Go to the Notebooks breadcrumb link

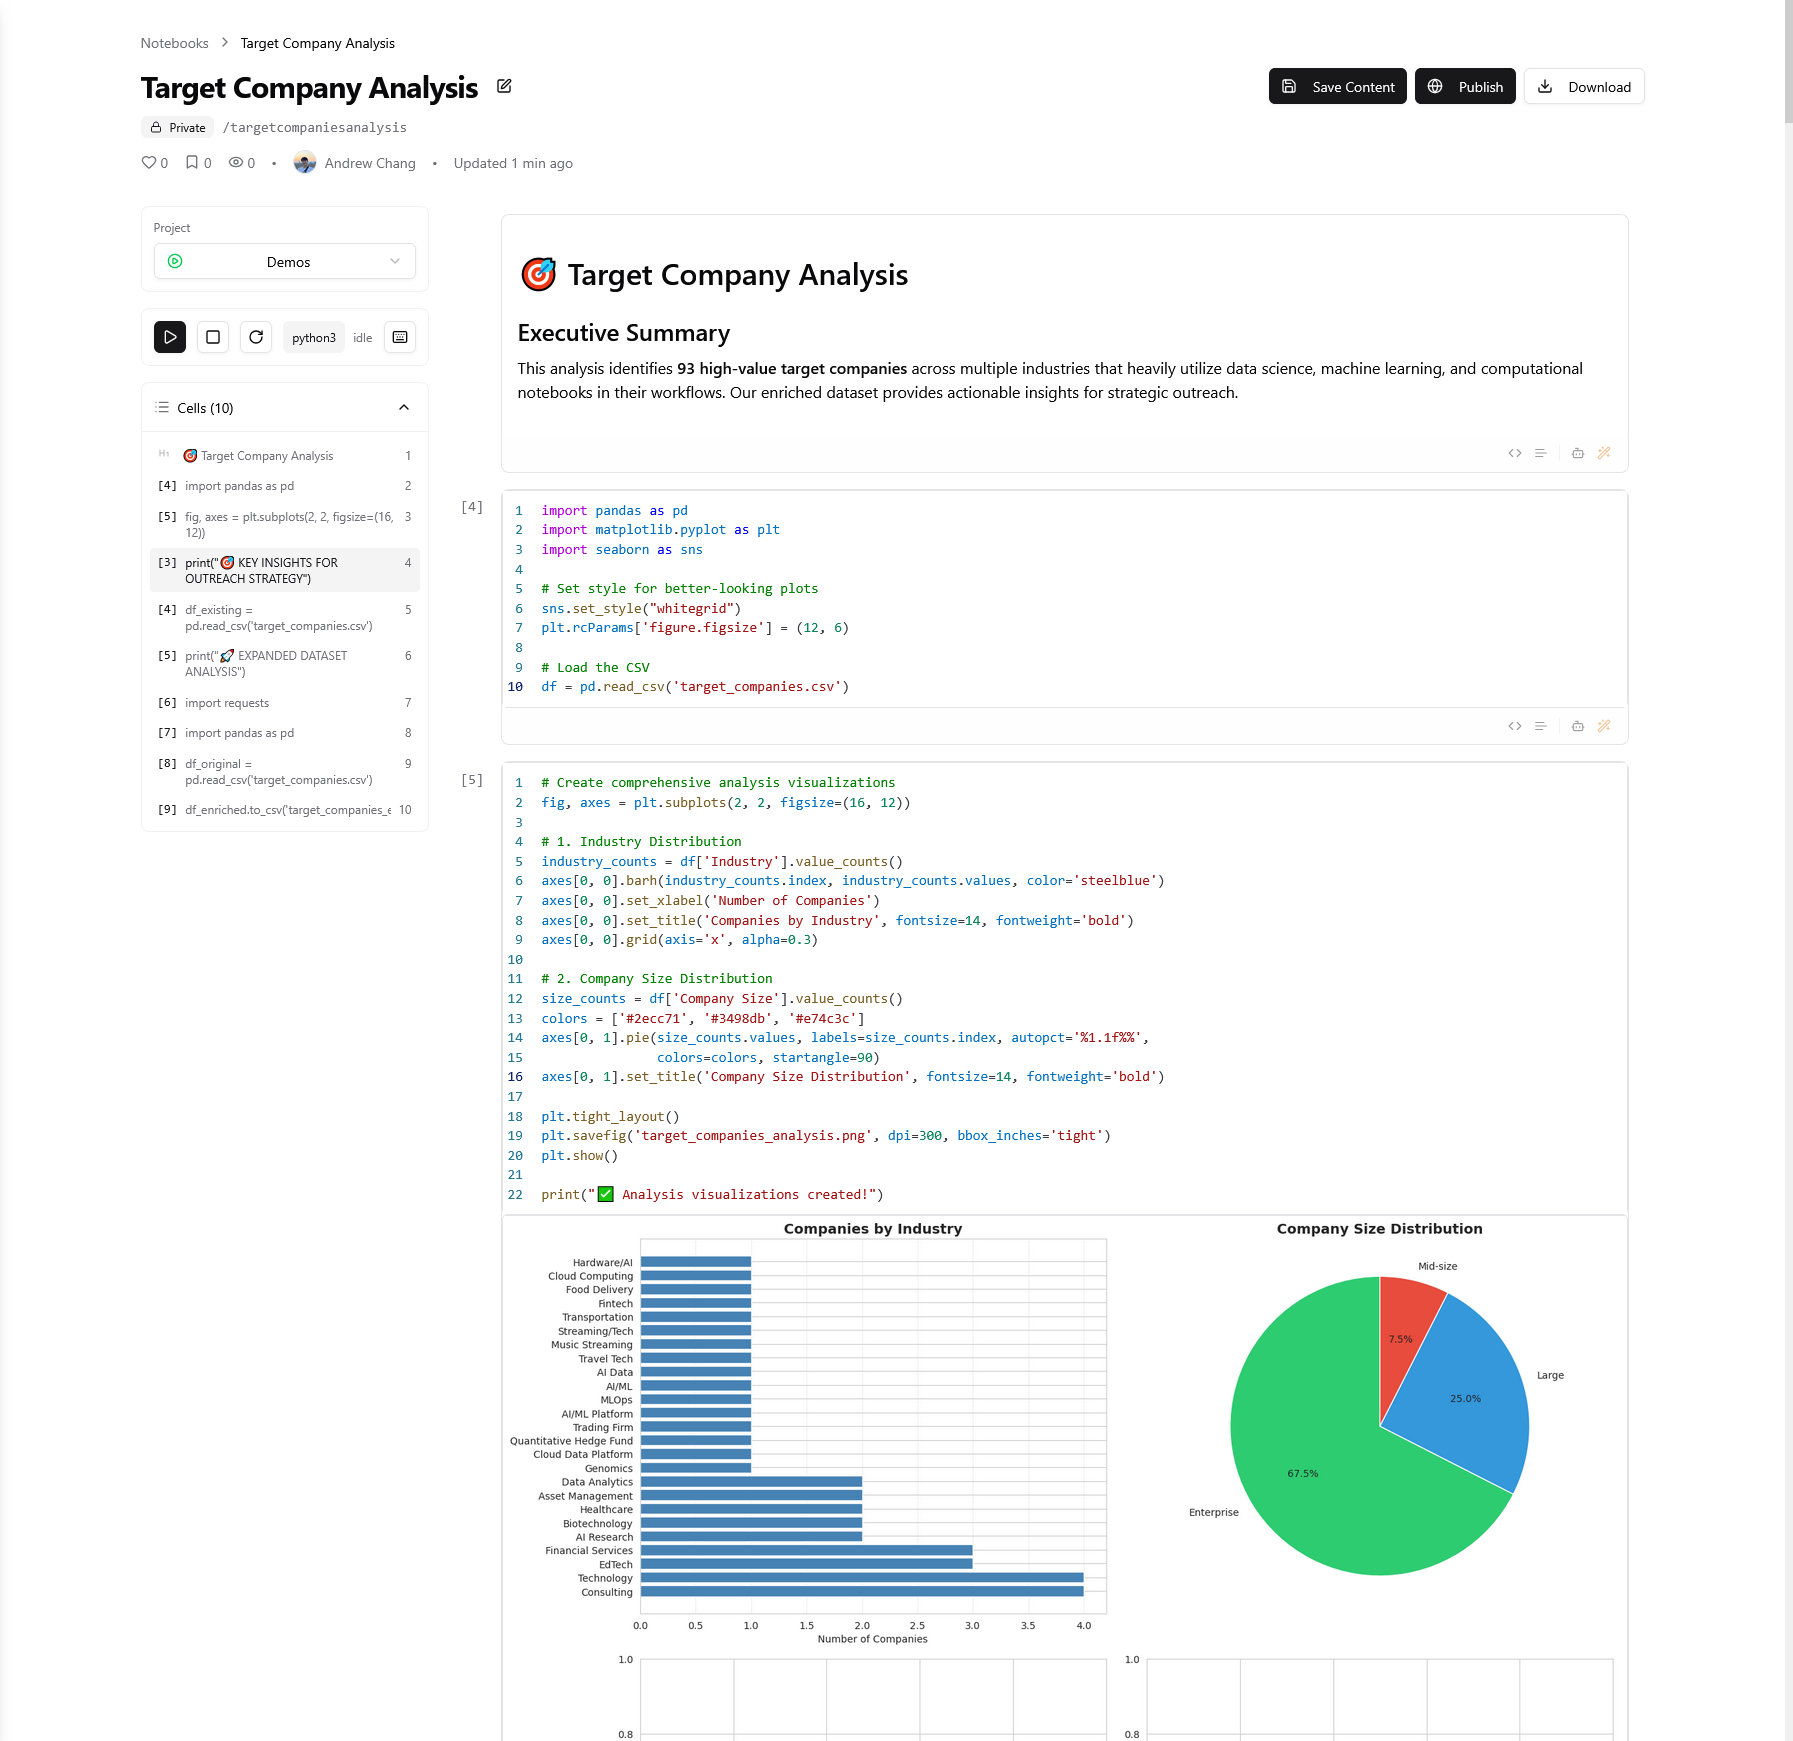pyautogui.click(x=174, y=43)
